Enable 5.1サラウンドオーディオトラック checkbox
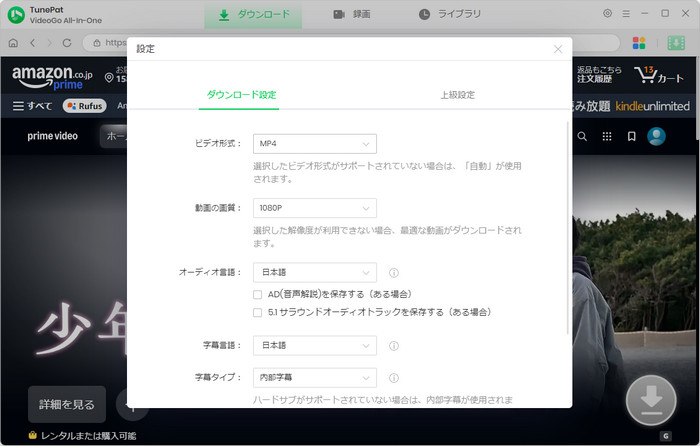This screenshot has height=446, width=700. 258,312
